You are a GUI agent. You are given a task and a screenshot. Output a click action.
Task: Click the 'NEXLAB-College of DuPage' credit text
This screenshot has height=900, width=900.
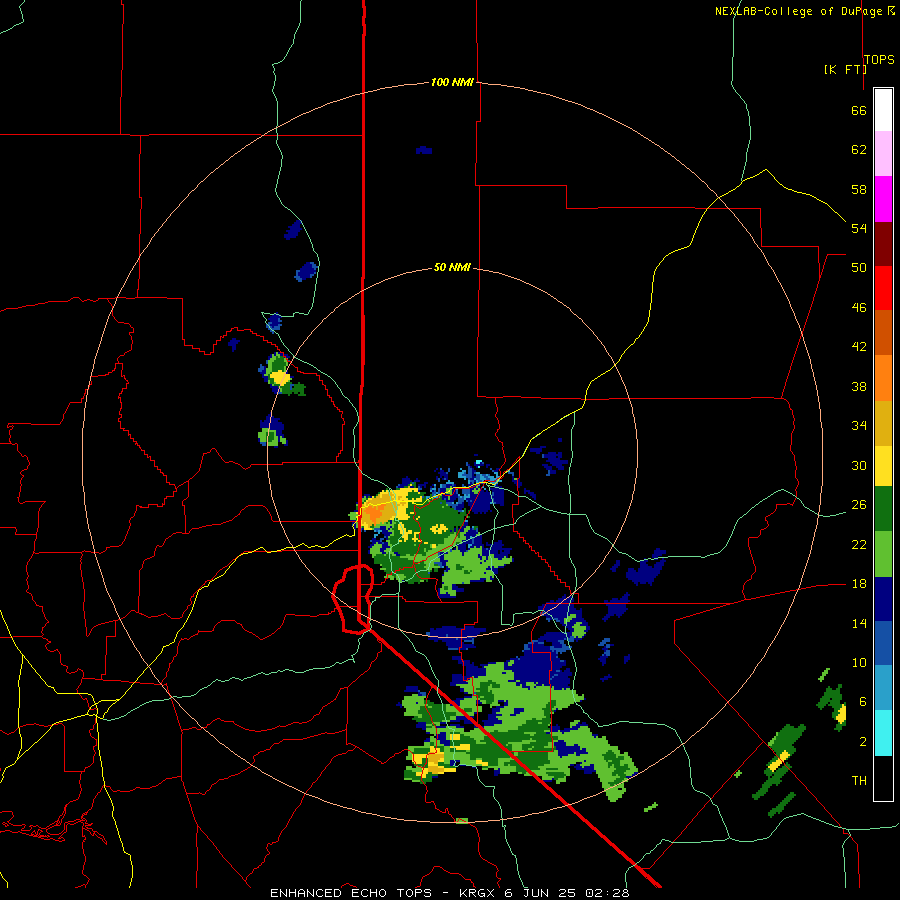coord(798,11)
